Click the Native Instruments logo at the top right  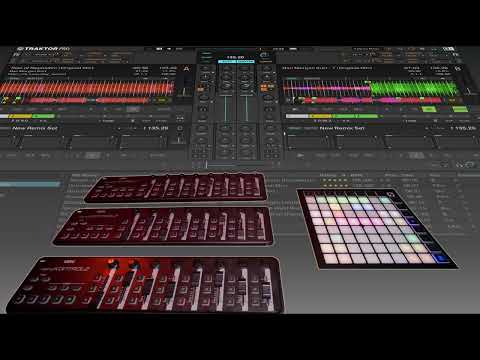coord(448,49)
